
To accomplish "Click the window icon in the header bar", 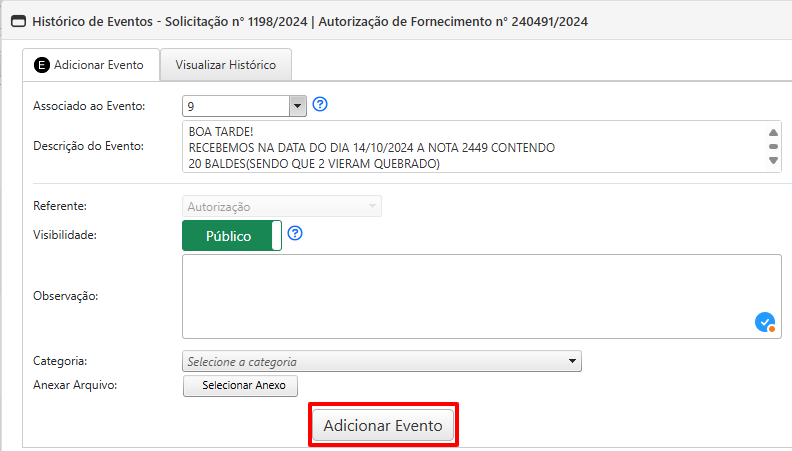I will [x=18, y=20].
